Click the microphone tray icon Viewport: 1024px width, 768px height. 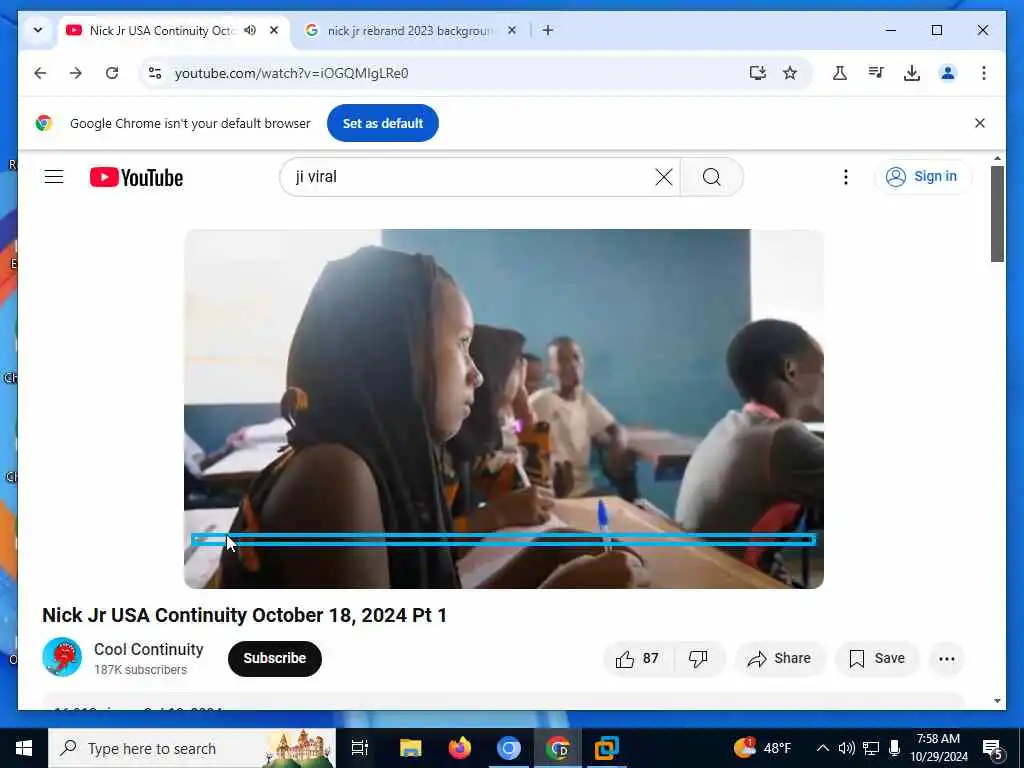(x=895, y=748)
